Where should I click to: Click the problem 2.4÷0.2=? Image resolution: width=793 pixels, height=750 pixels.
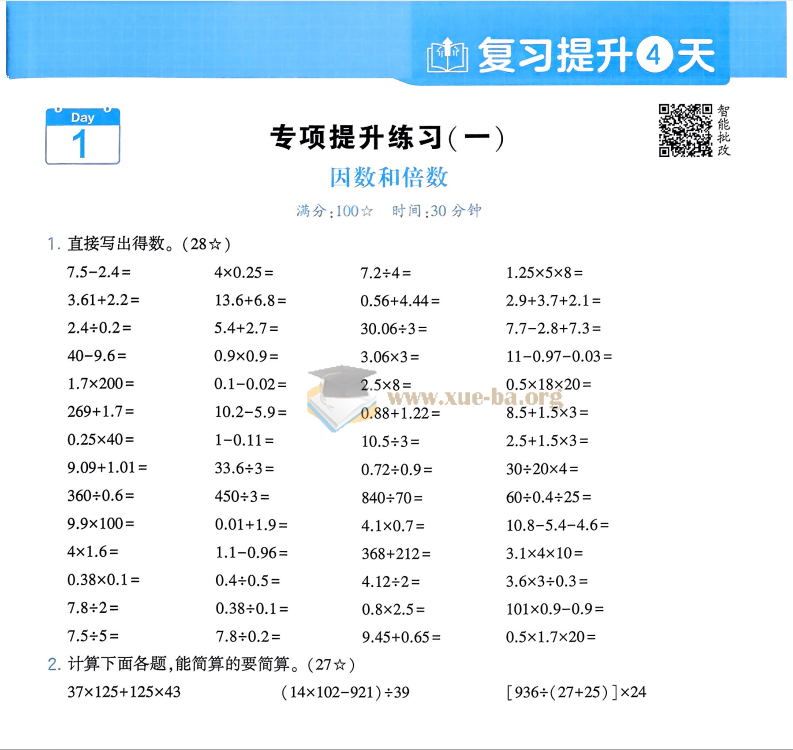point(99,328)
